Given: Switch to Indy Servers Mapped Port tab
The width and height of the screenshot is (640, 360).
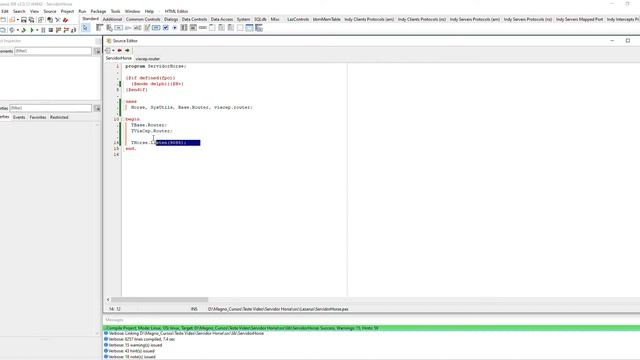Looking at the screenshot, I should click(x=579, y=19).
